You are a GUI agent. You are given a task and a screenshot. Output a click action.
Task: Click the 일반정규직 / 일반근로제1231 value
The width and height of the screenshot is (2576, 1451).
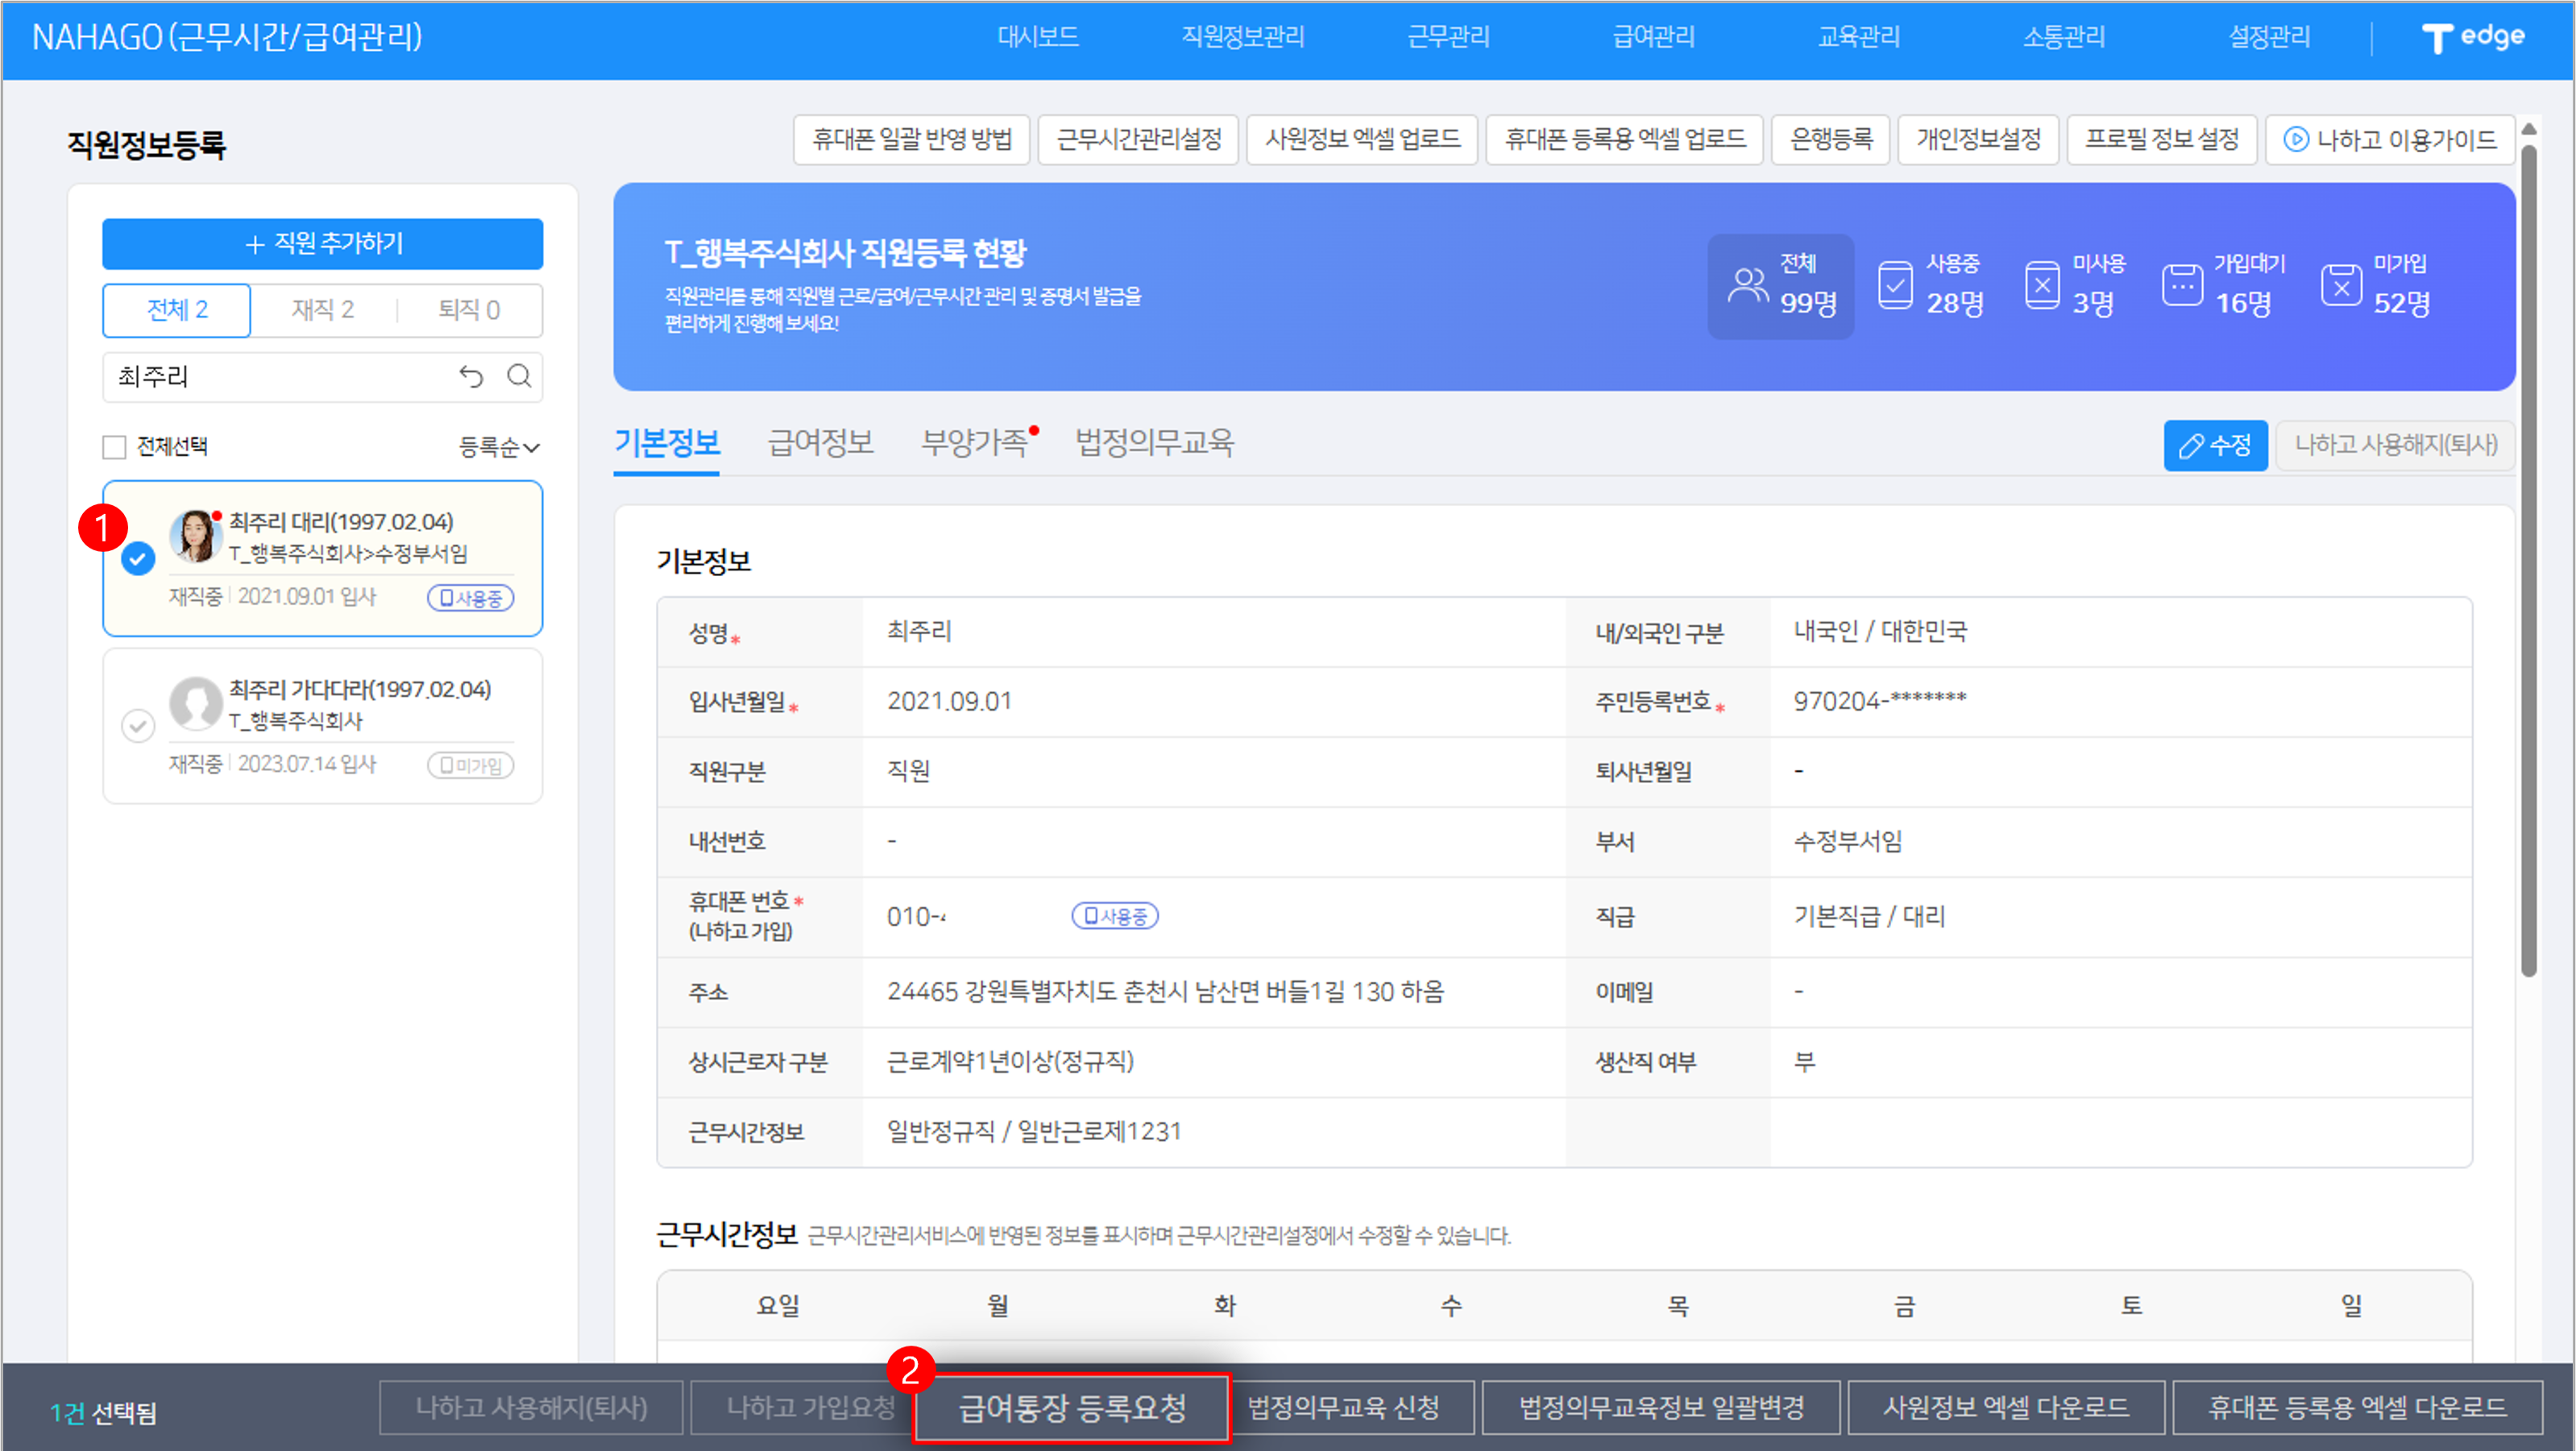pos(1034,1132)
